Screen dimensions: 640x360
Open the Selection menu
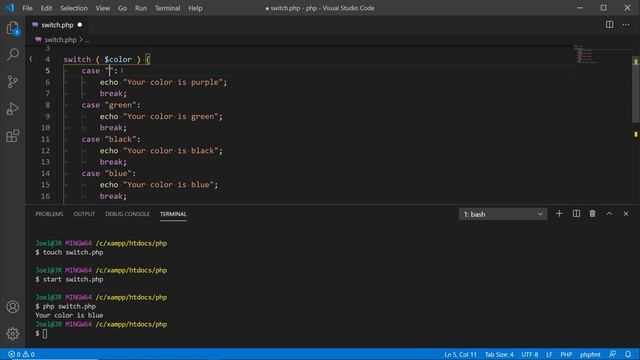(x=74, y=8)
